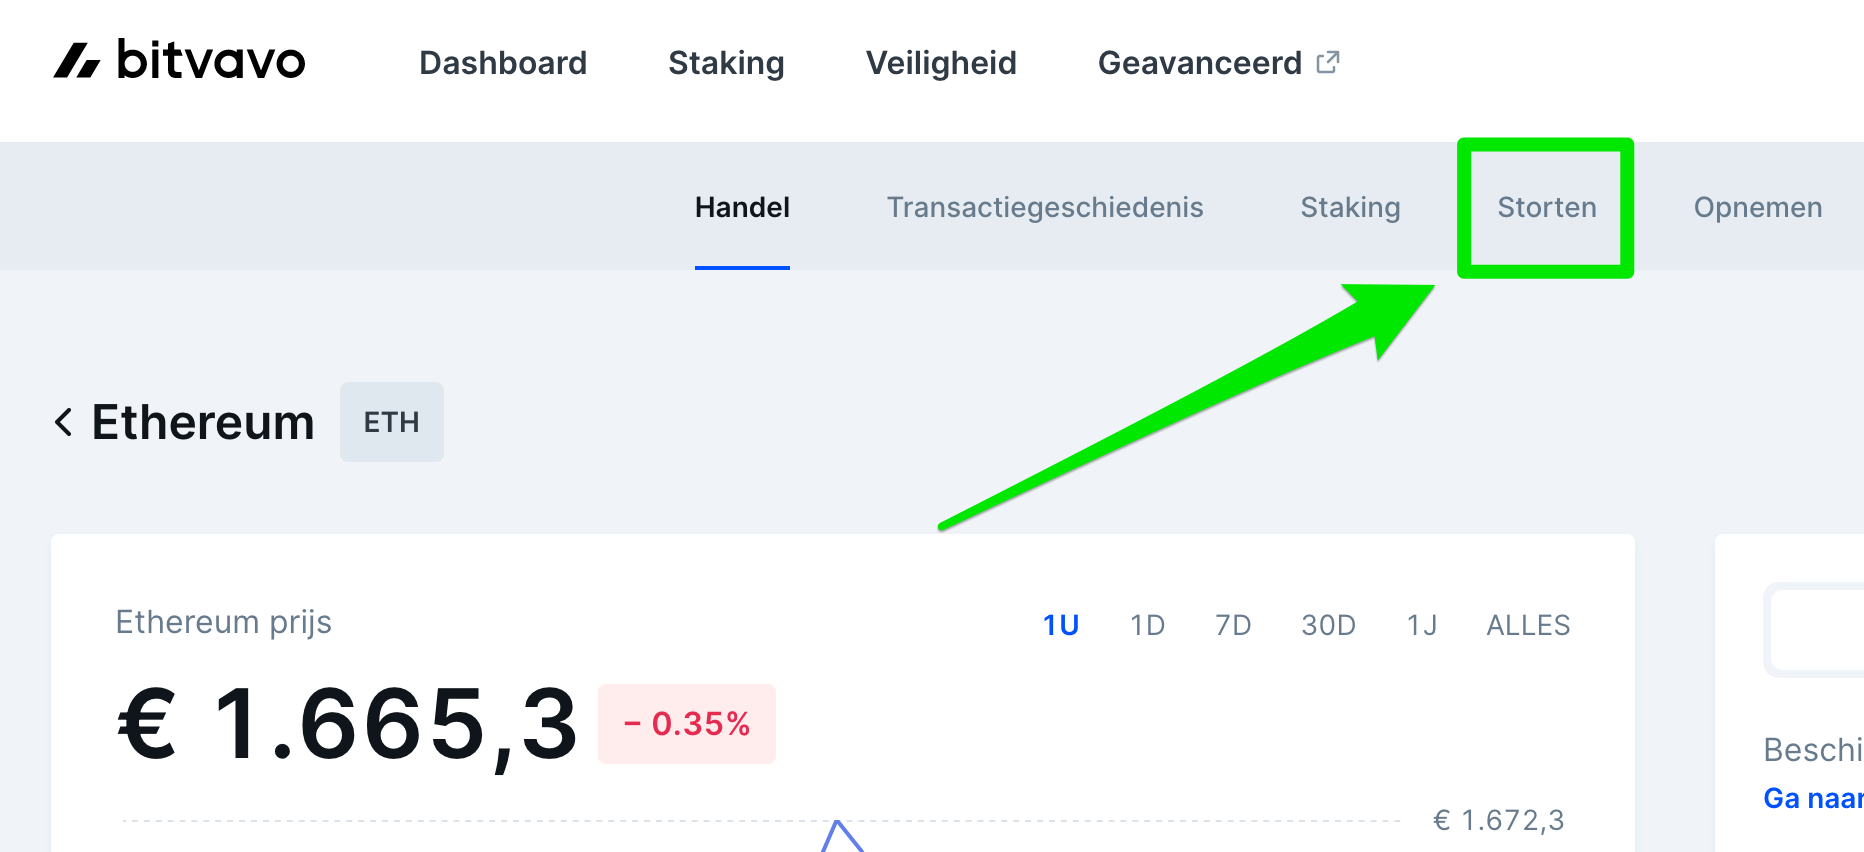
Task: Switch chart period to 1D
Action: [1146, 624]
